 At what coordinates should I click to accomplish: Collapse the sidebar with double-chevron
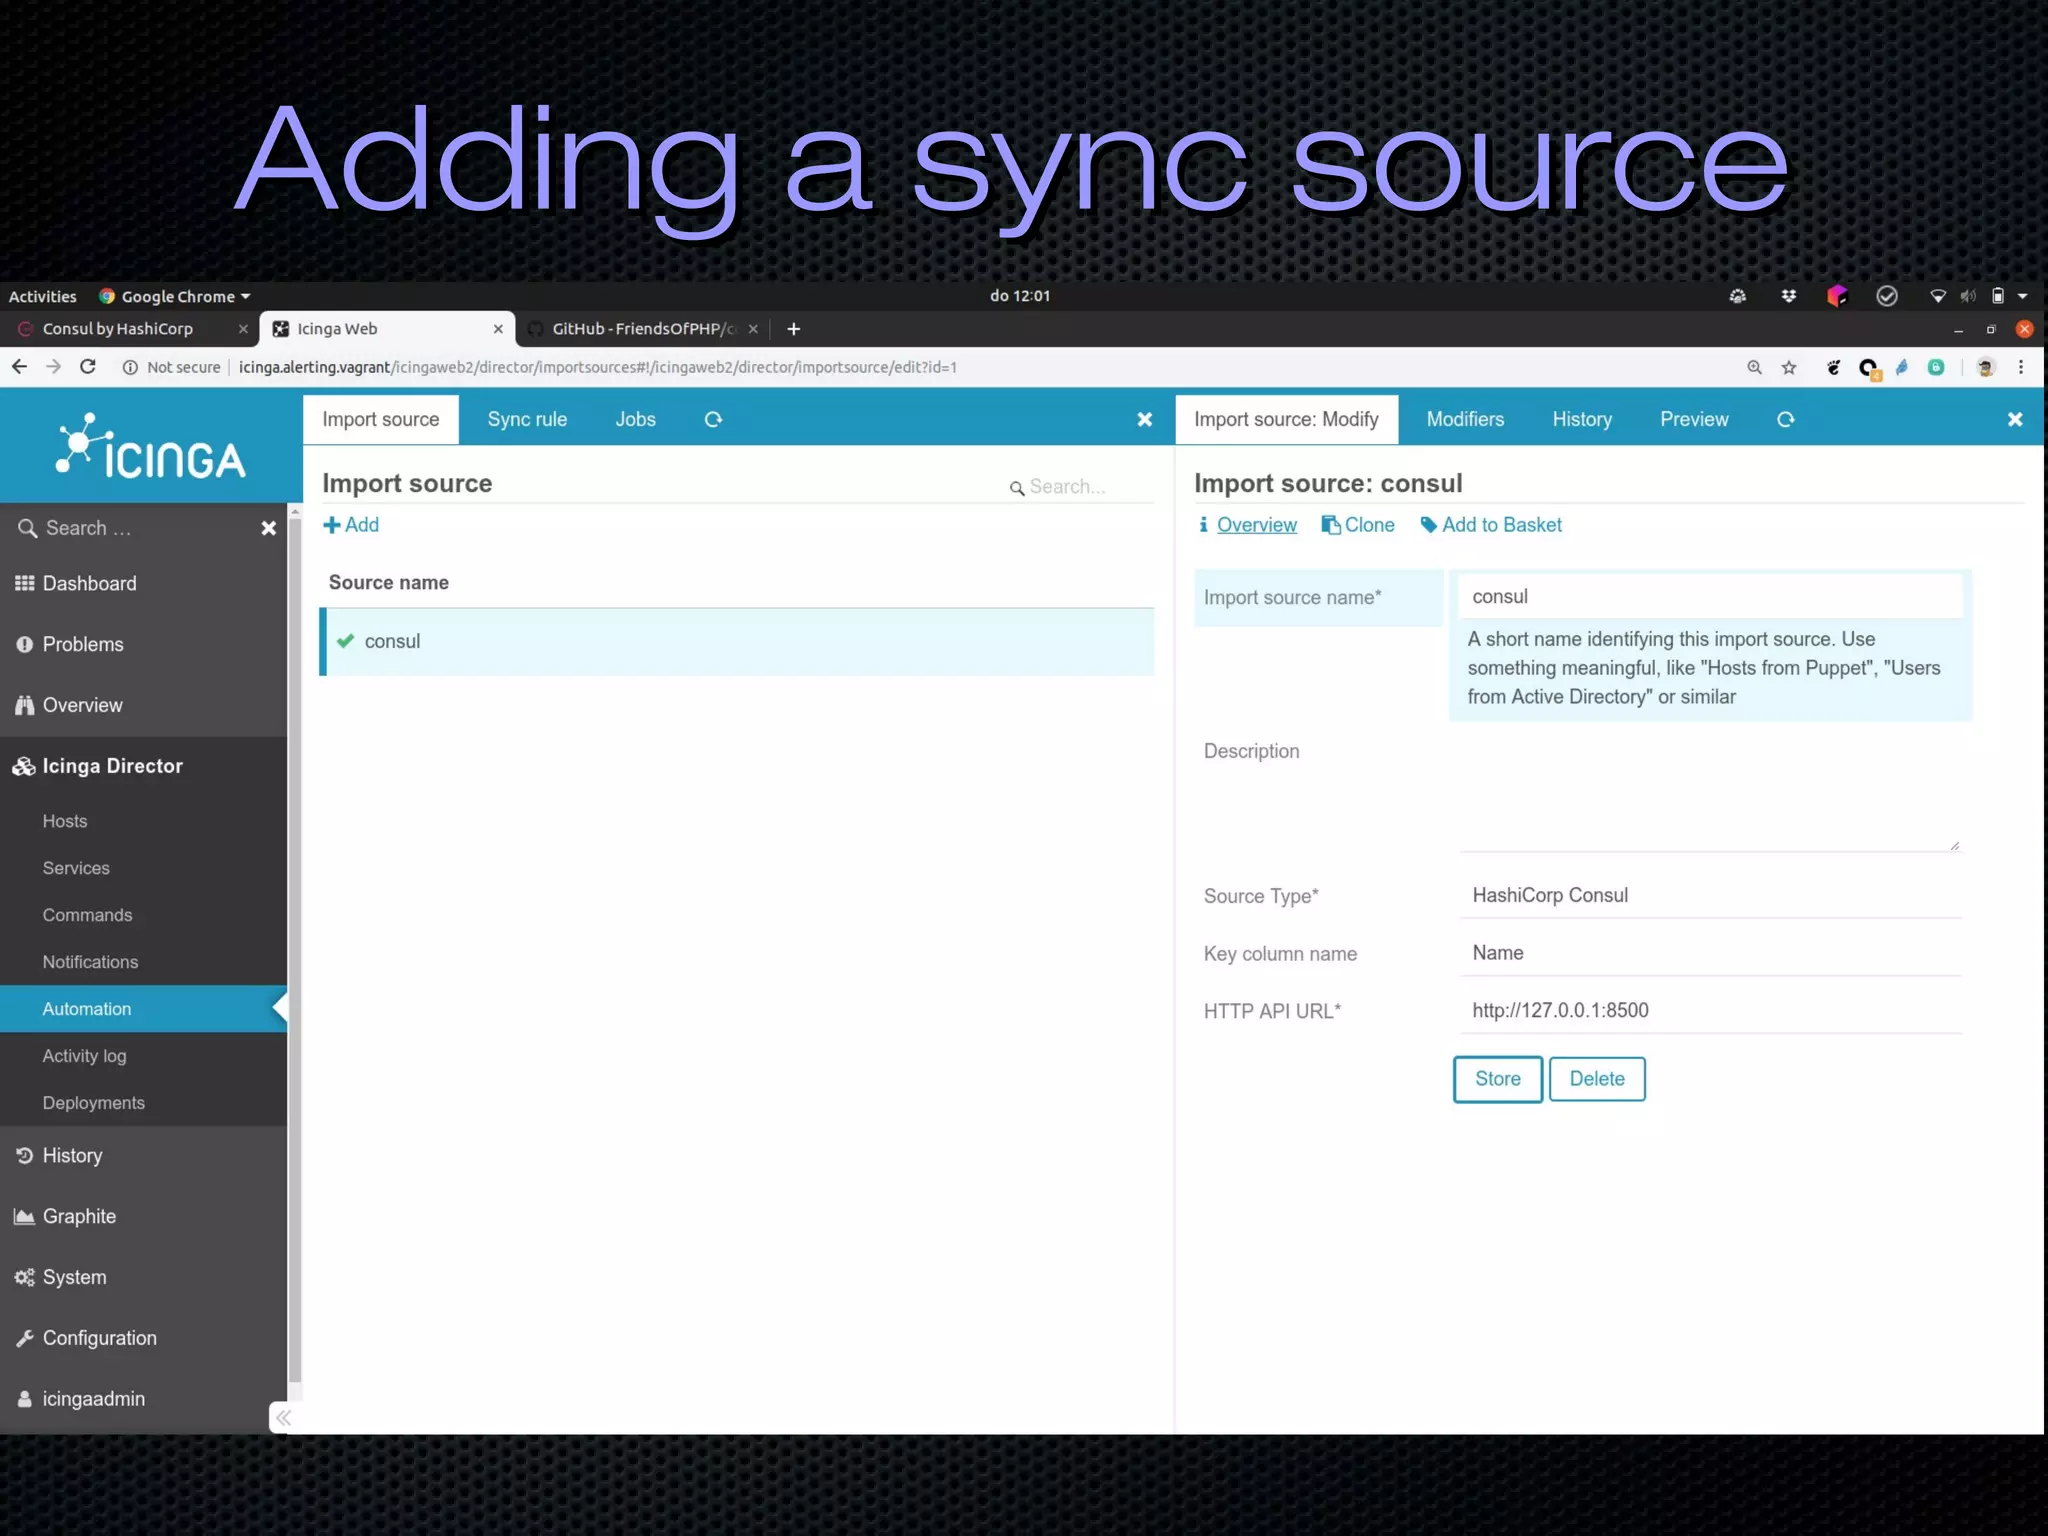[x=283, y=1418]
